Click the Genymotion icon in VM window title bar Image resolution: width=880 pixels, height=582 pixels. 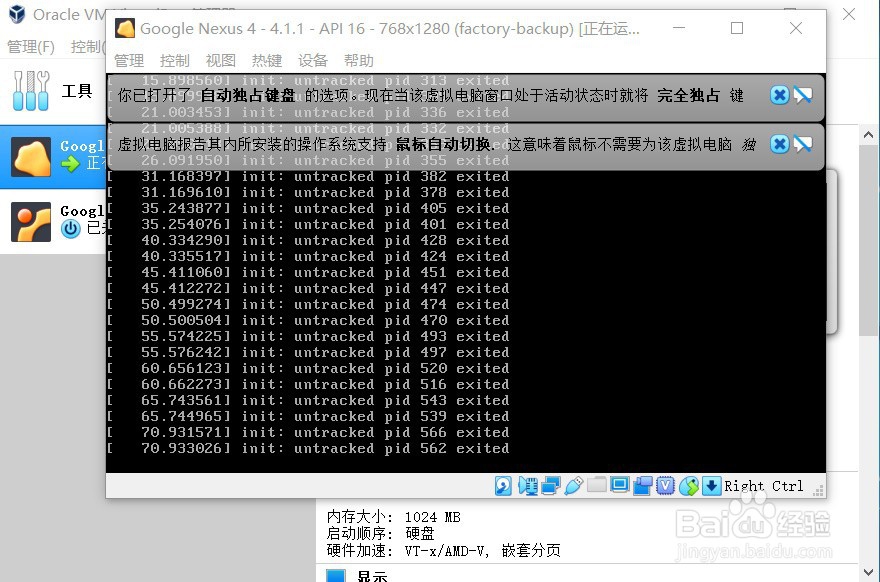tap(125, 28)
